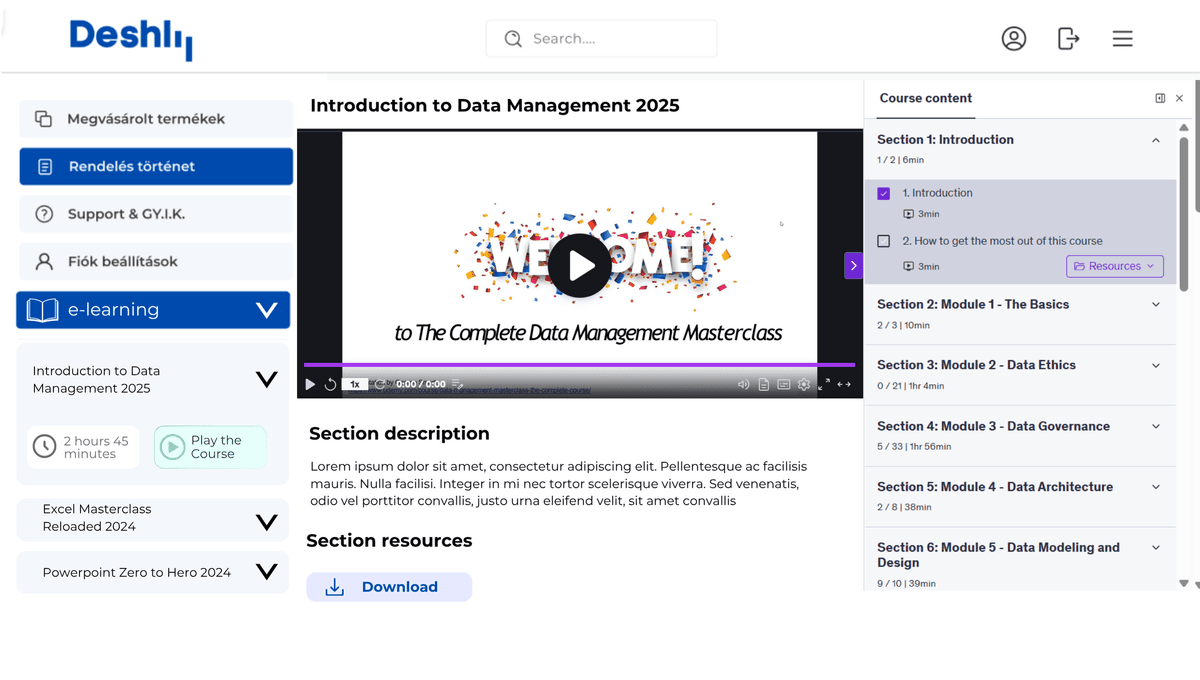
Task: Toggle video captions icon
Action: (784, 384)
